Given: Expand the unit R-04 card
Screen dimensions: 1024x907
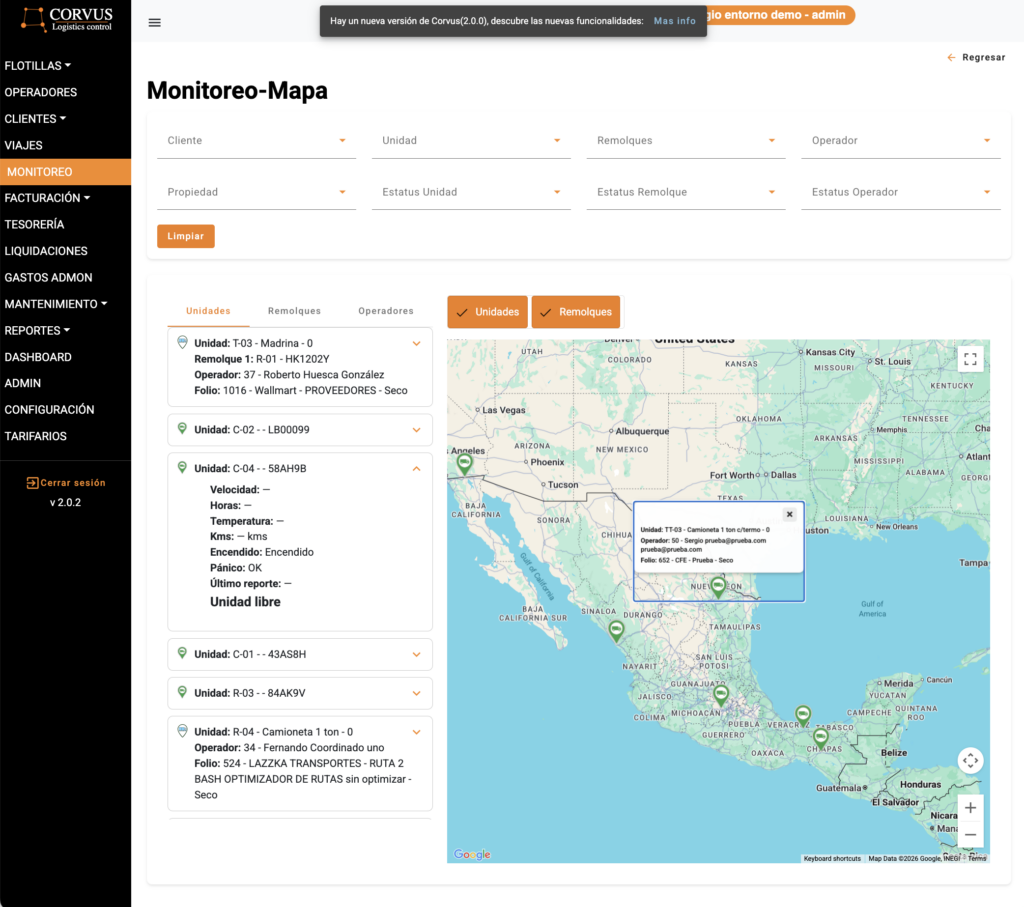Looking at the screenshot, I should click(416, 732).
